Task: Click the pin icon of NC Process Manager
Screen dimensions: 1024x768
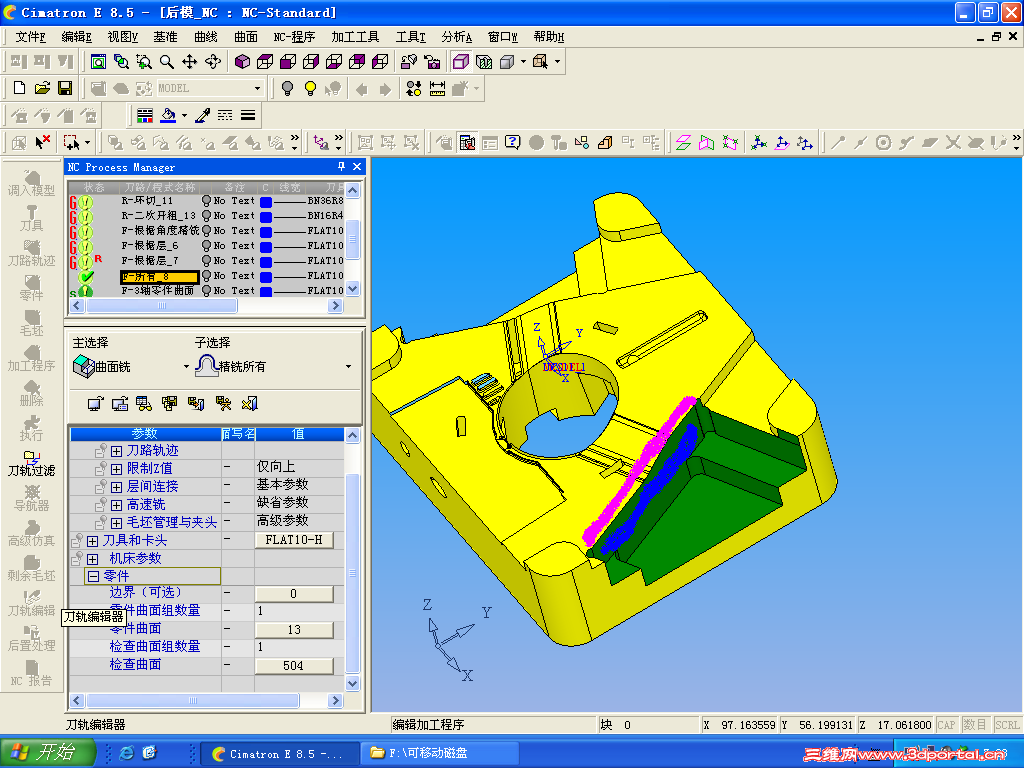Action: 341,167
